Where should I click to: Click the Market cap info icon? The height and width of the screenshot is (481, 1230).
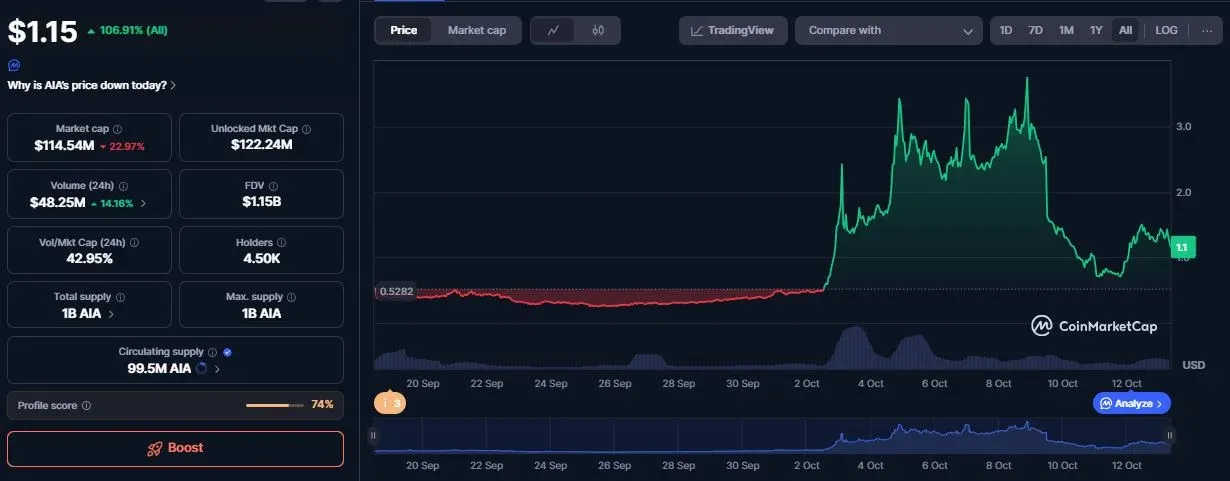(118, 129)
